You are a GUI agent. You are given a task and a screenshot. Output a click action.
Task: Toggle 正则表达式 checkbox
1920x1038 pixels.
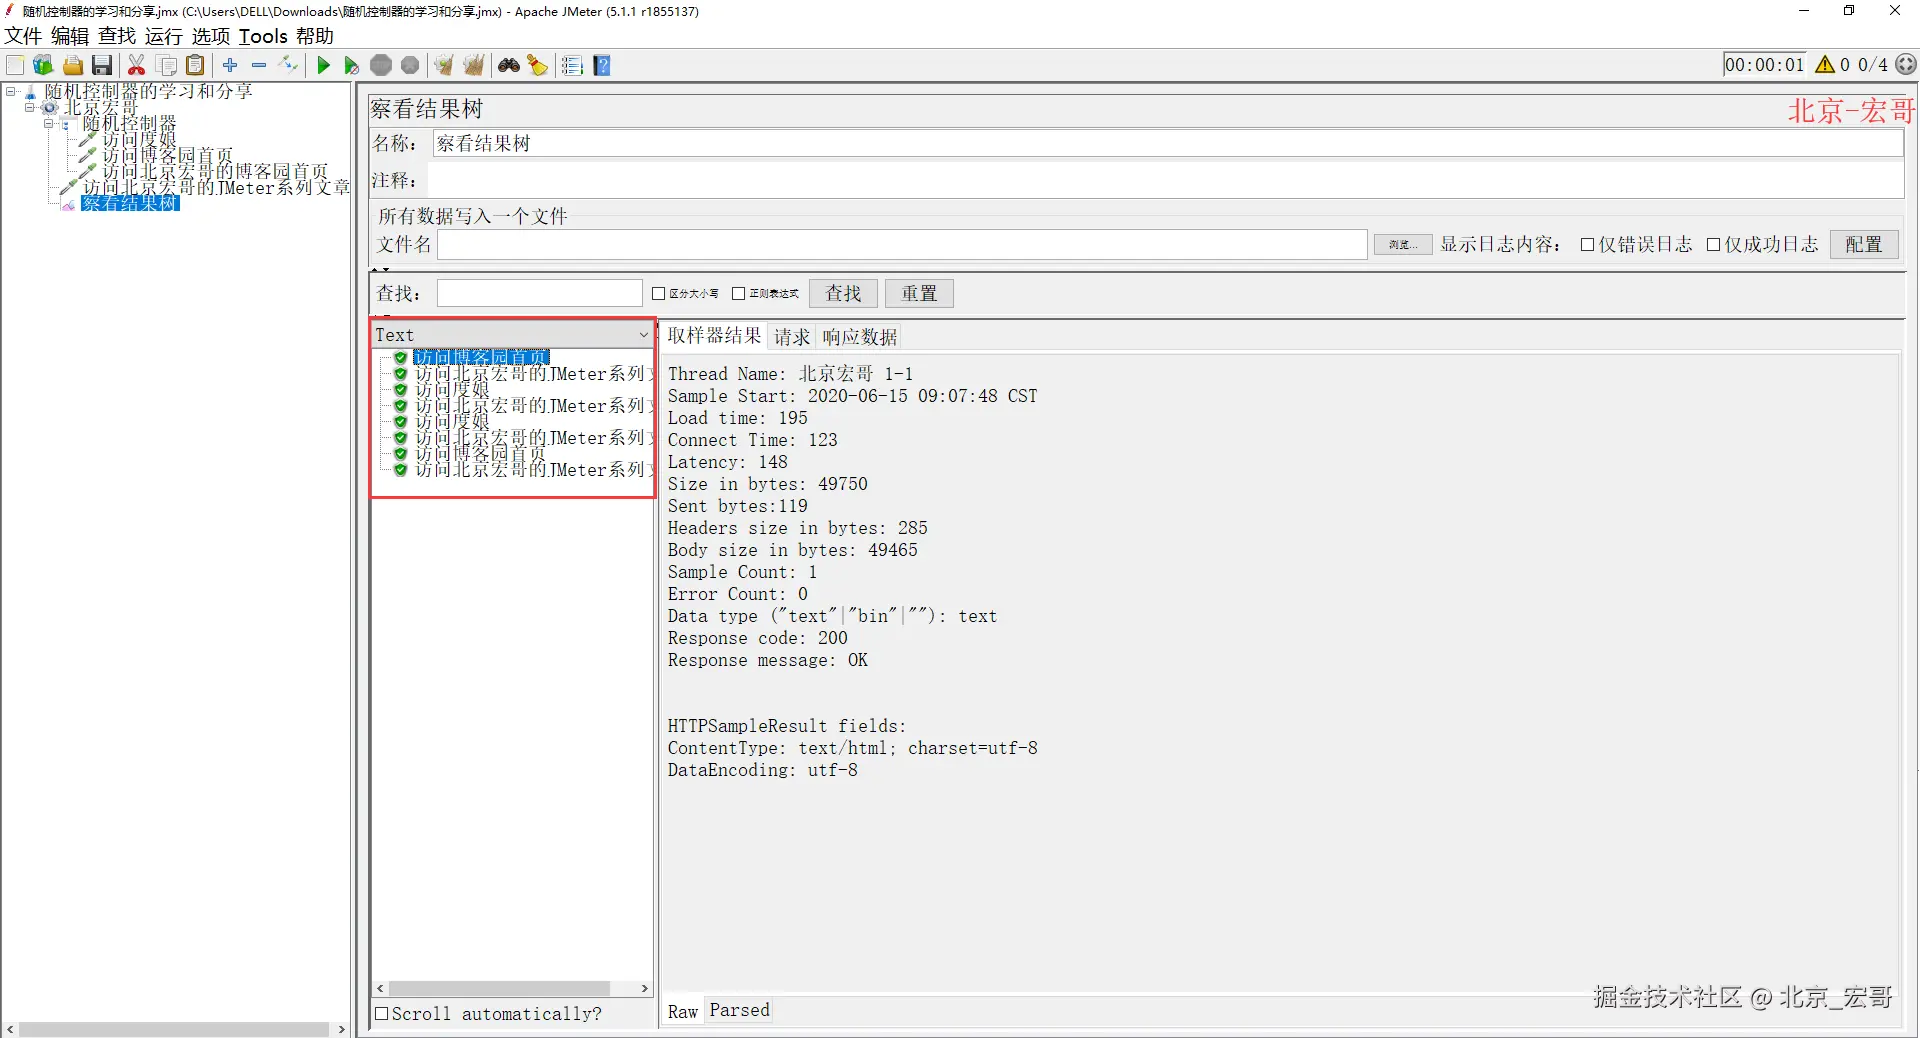738,293
